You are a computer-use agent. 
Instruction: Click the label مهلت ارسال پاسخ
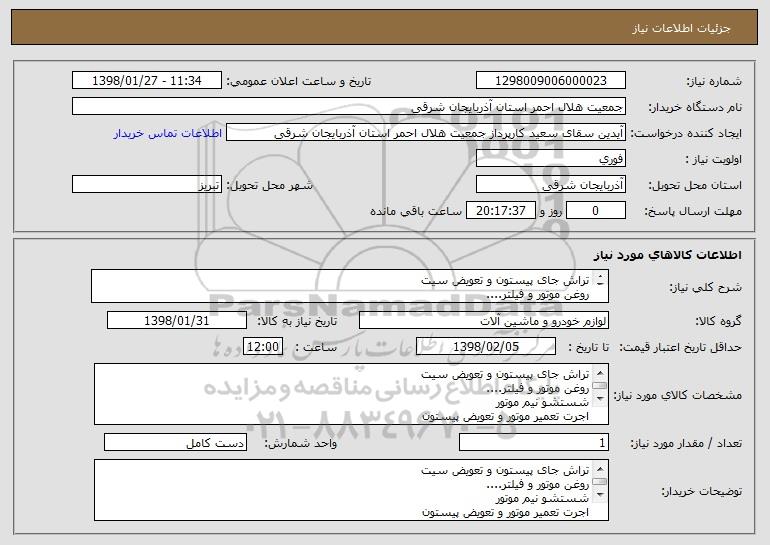click(693, 211)
